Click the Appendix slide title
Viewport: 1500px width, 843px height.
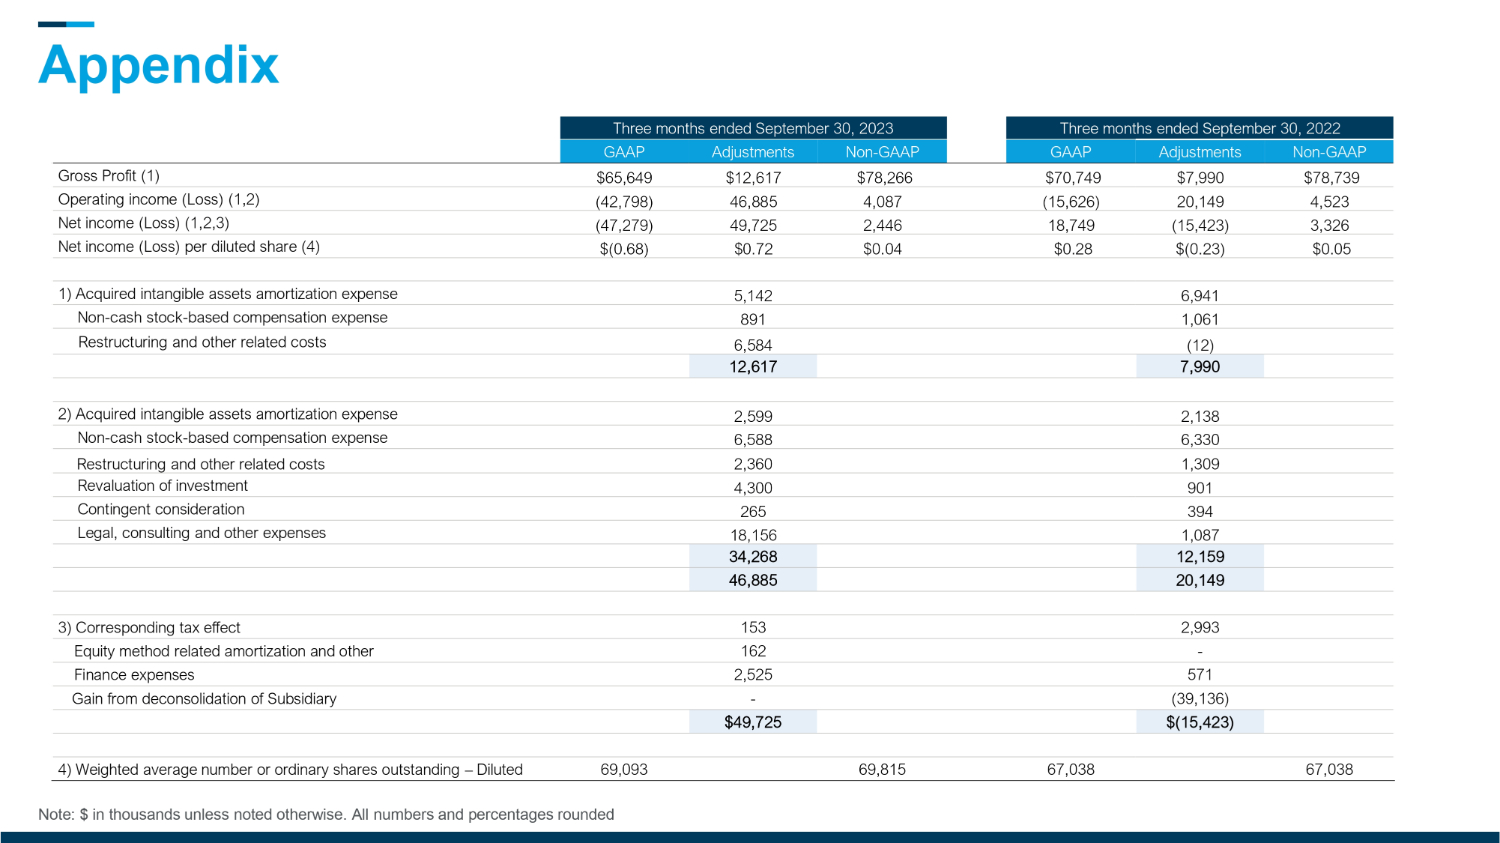158,65
